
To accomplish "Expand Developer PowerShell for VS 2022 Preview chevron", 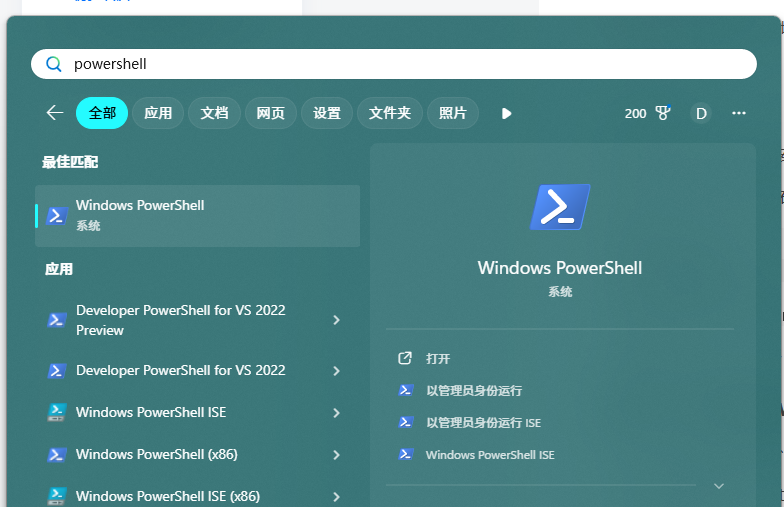I will pos(336,320).
